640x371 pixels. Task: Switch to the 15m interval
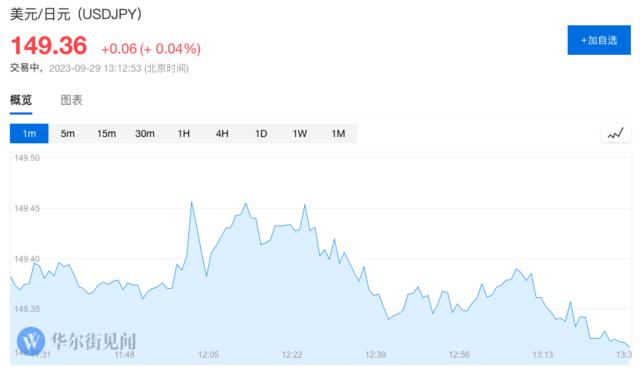click(106, 133)
